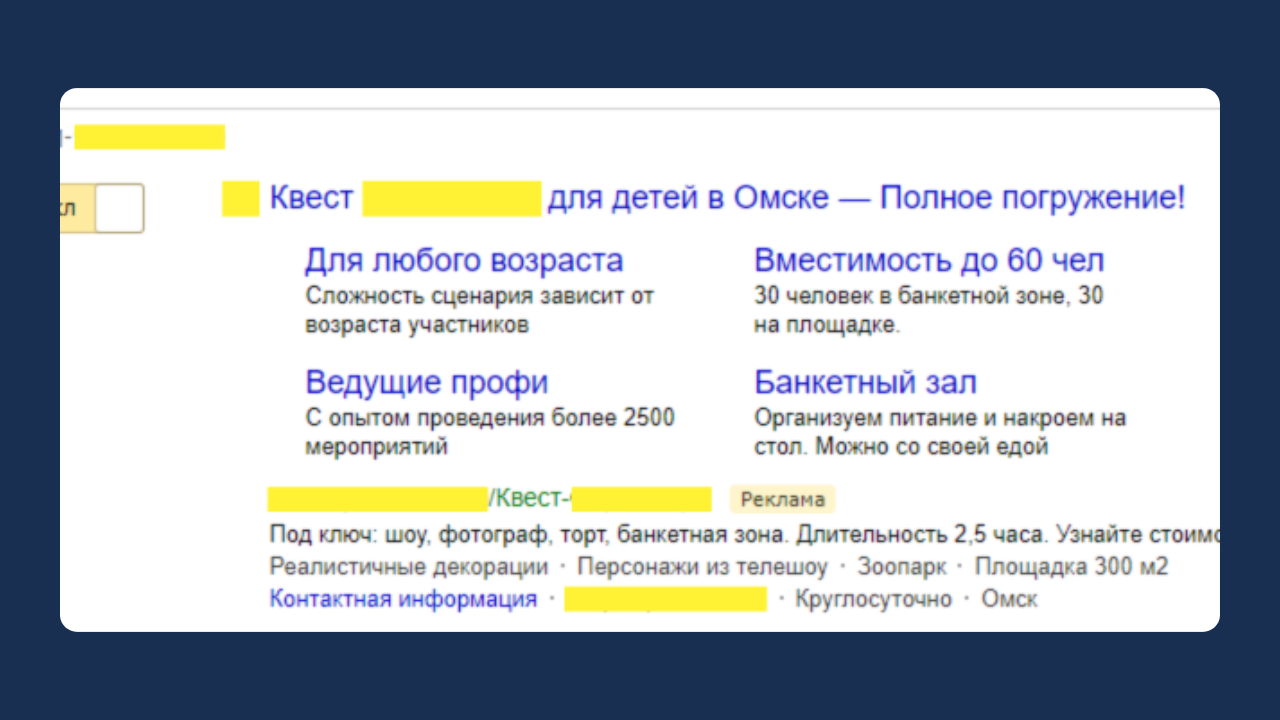Click the description line starting 'Под ключ: шоу, фотограф'
The image size is (1280, 720).
pos(744,535)
